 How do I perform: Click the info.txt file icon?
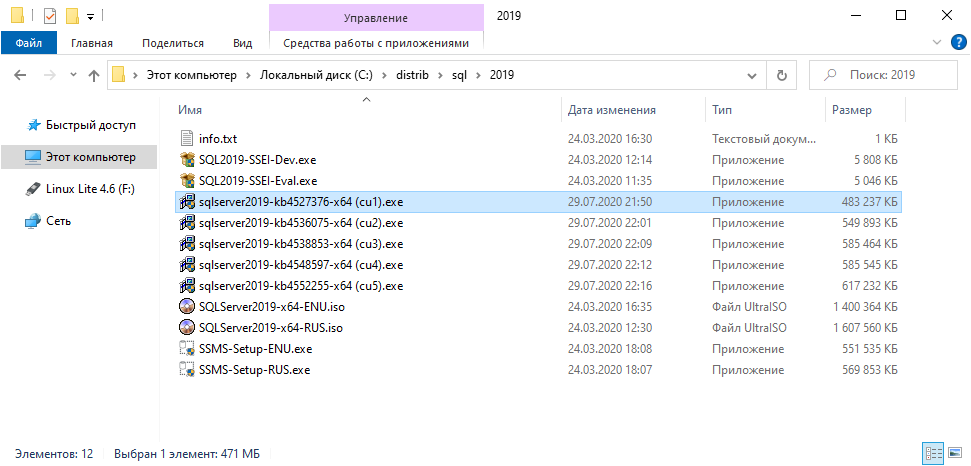(187, 139)
